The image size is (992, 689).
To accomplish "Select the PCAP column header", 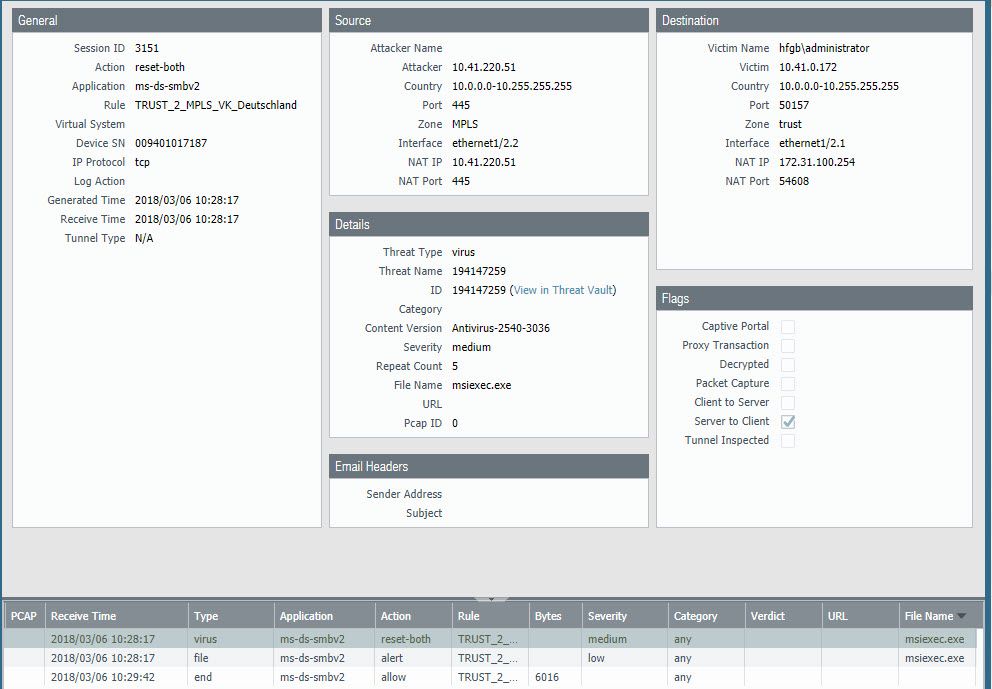I will [x=24, y=616].
